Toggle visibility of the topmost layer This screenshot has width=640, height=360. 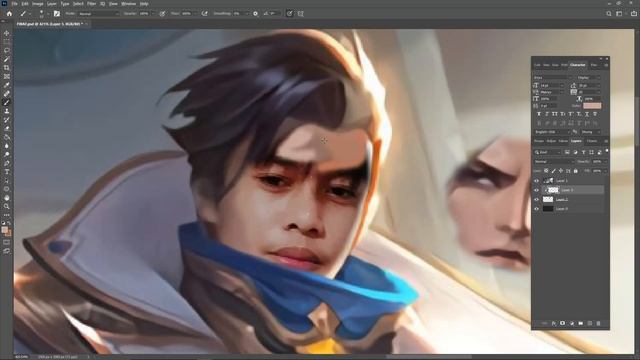536,180
